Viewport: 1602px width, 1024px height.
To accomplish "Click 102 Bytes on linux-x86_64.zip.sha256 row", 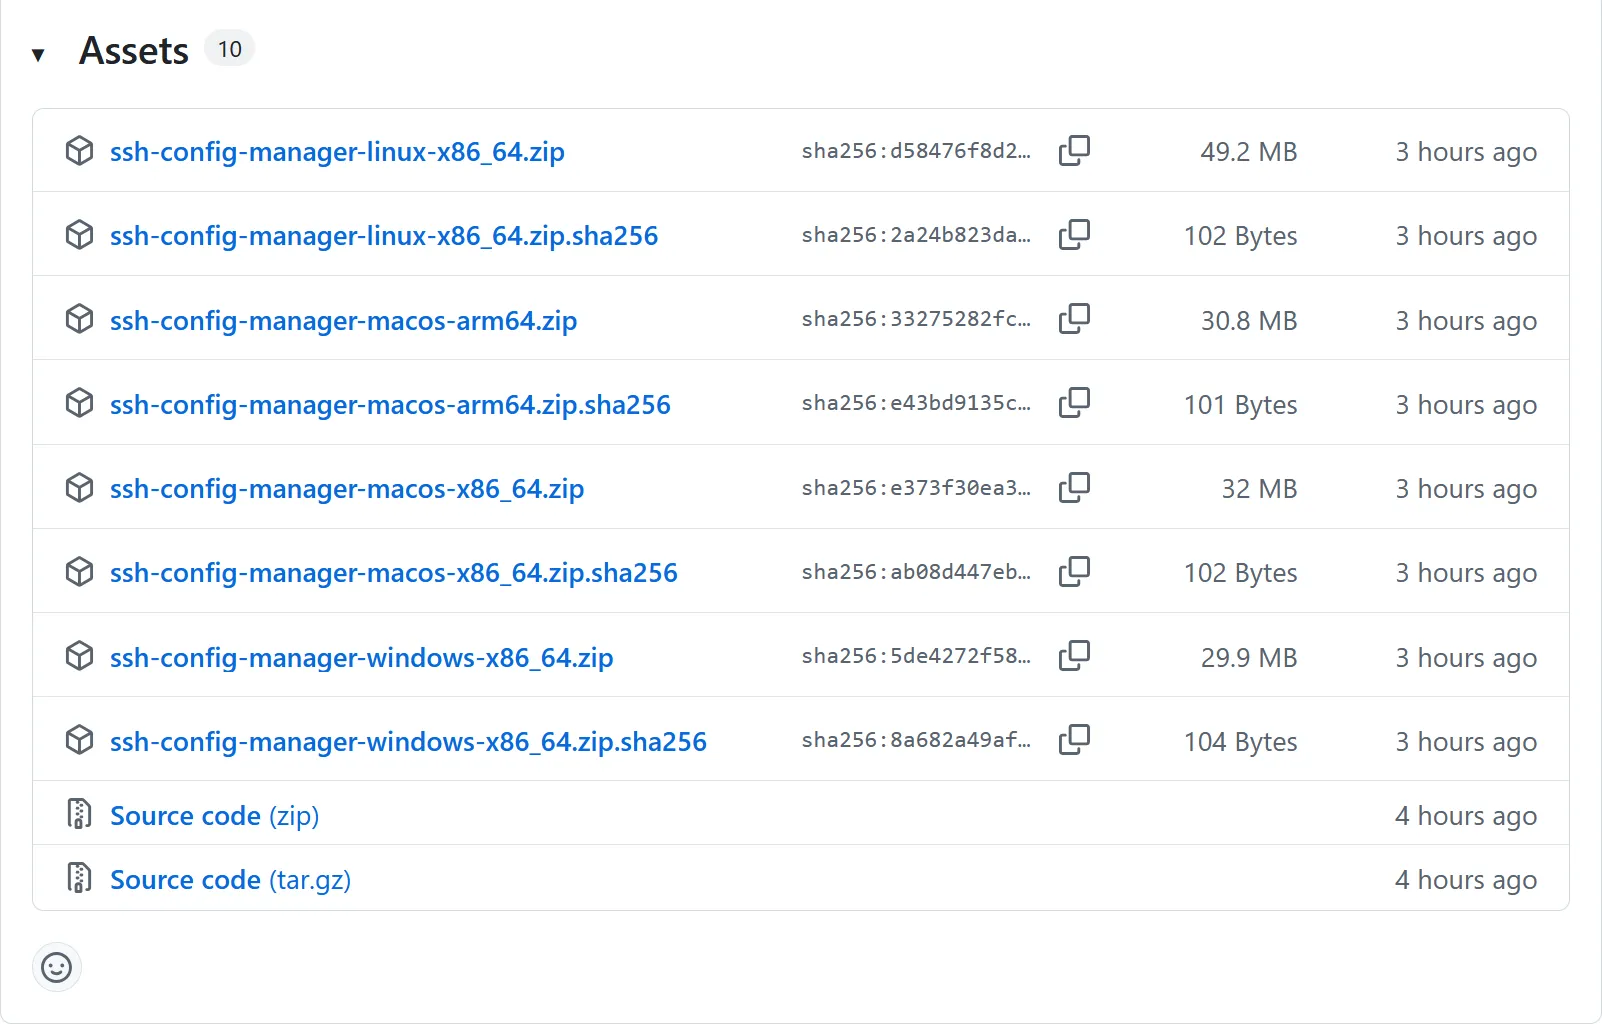I will pos(1241,236).
